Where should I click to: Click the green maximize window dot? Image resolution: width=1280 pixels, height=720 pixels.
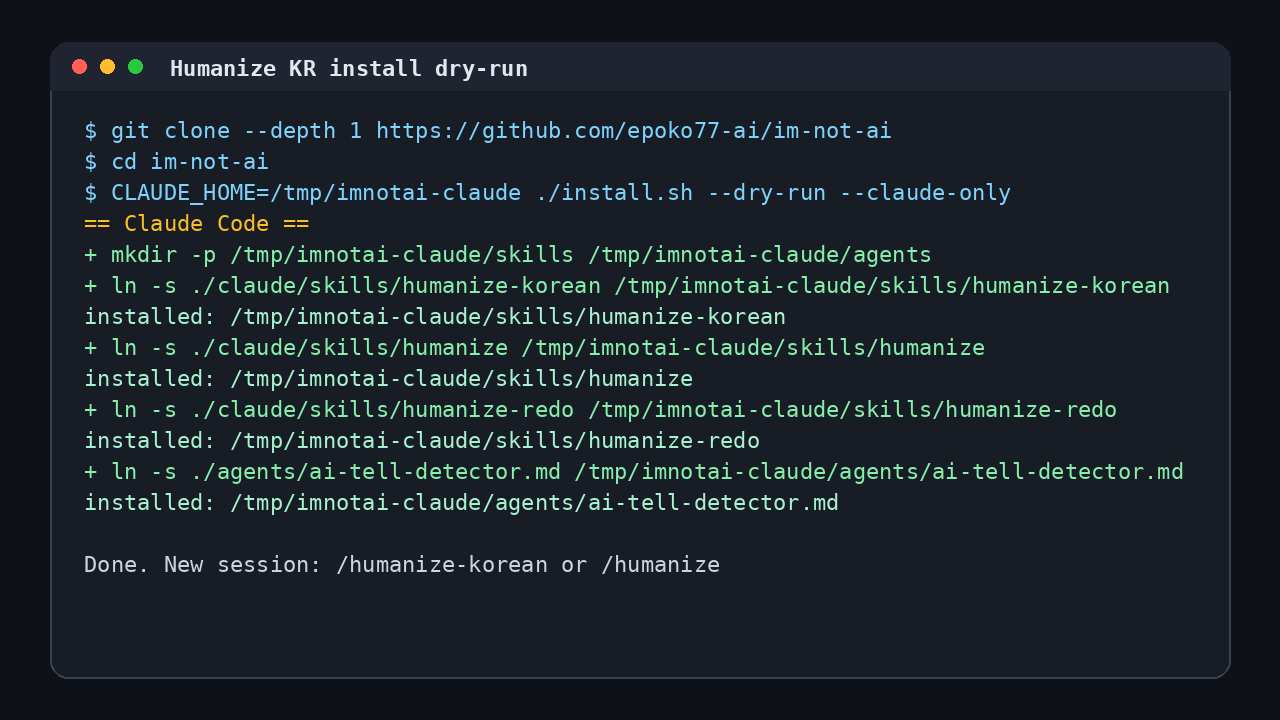(136, 67)
